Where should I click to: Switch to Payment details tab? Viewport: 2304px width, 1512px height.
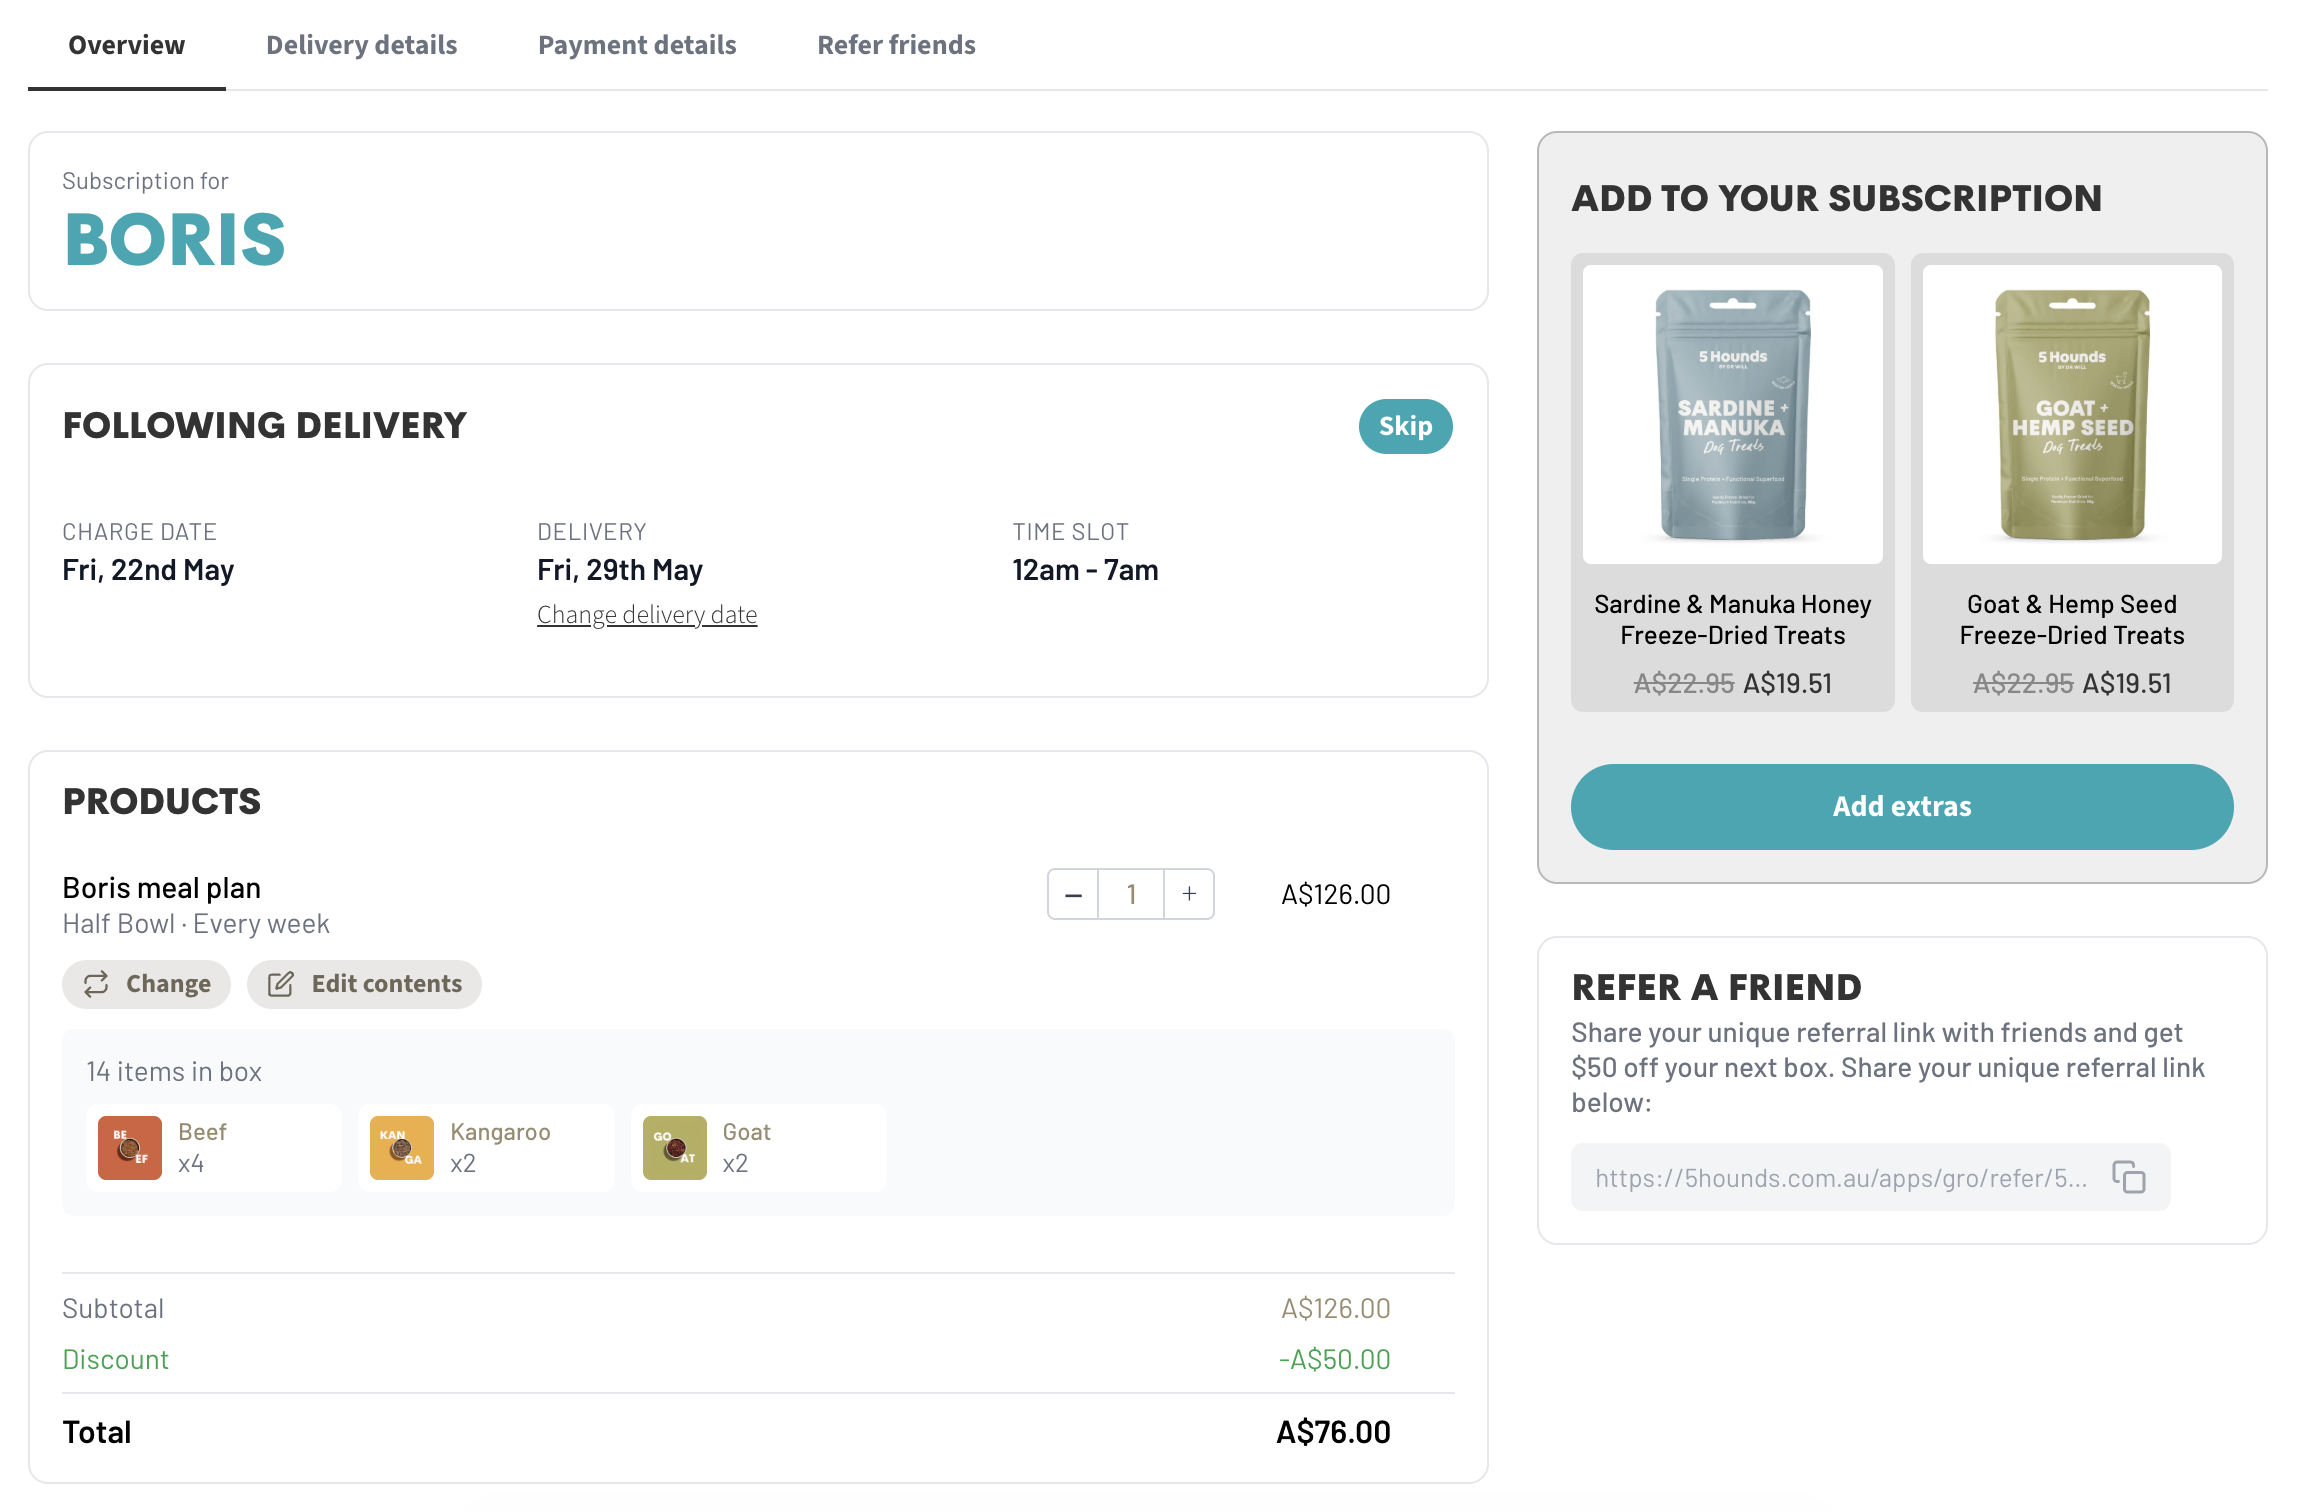637,45
